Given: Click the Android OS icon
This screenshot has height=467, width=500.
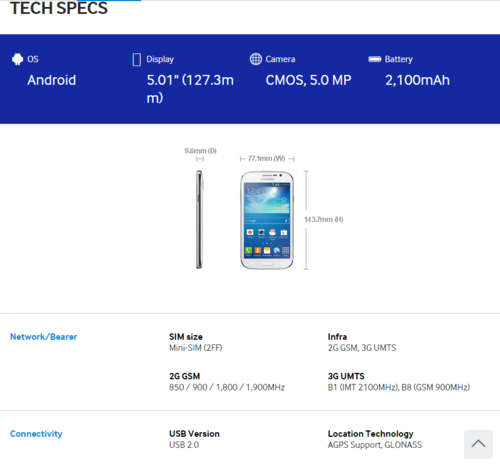Looking at the screenshot, I should pos(17,59).
